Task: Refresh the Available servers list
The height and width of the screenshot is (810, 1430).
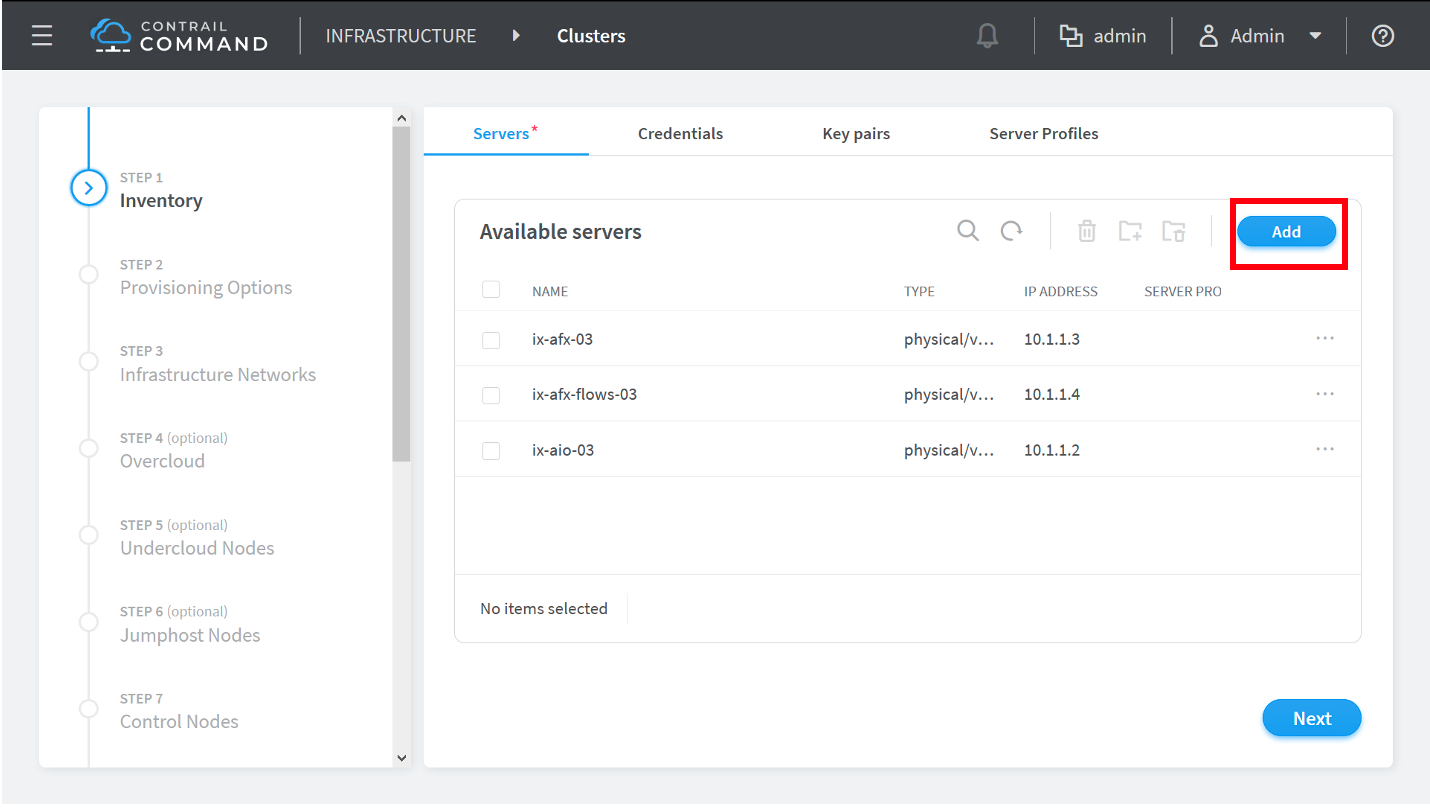Action: [x=1012, y=231]
